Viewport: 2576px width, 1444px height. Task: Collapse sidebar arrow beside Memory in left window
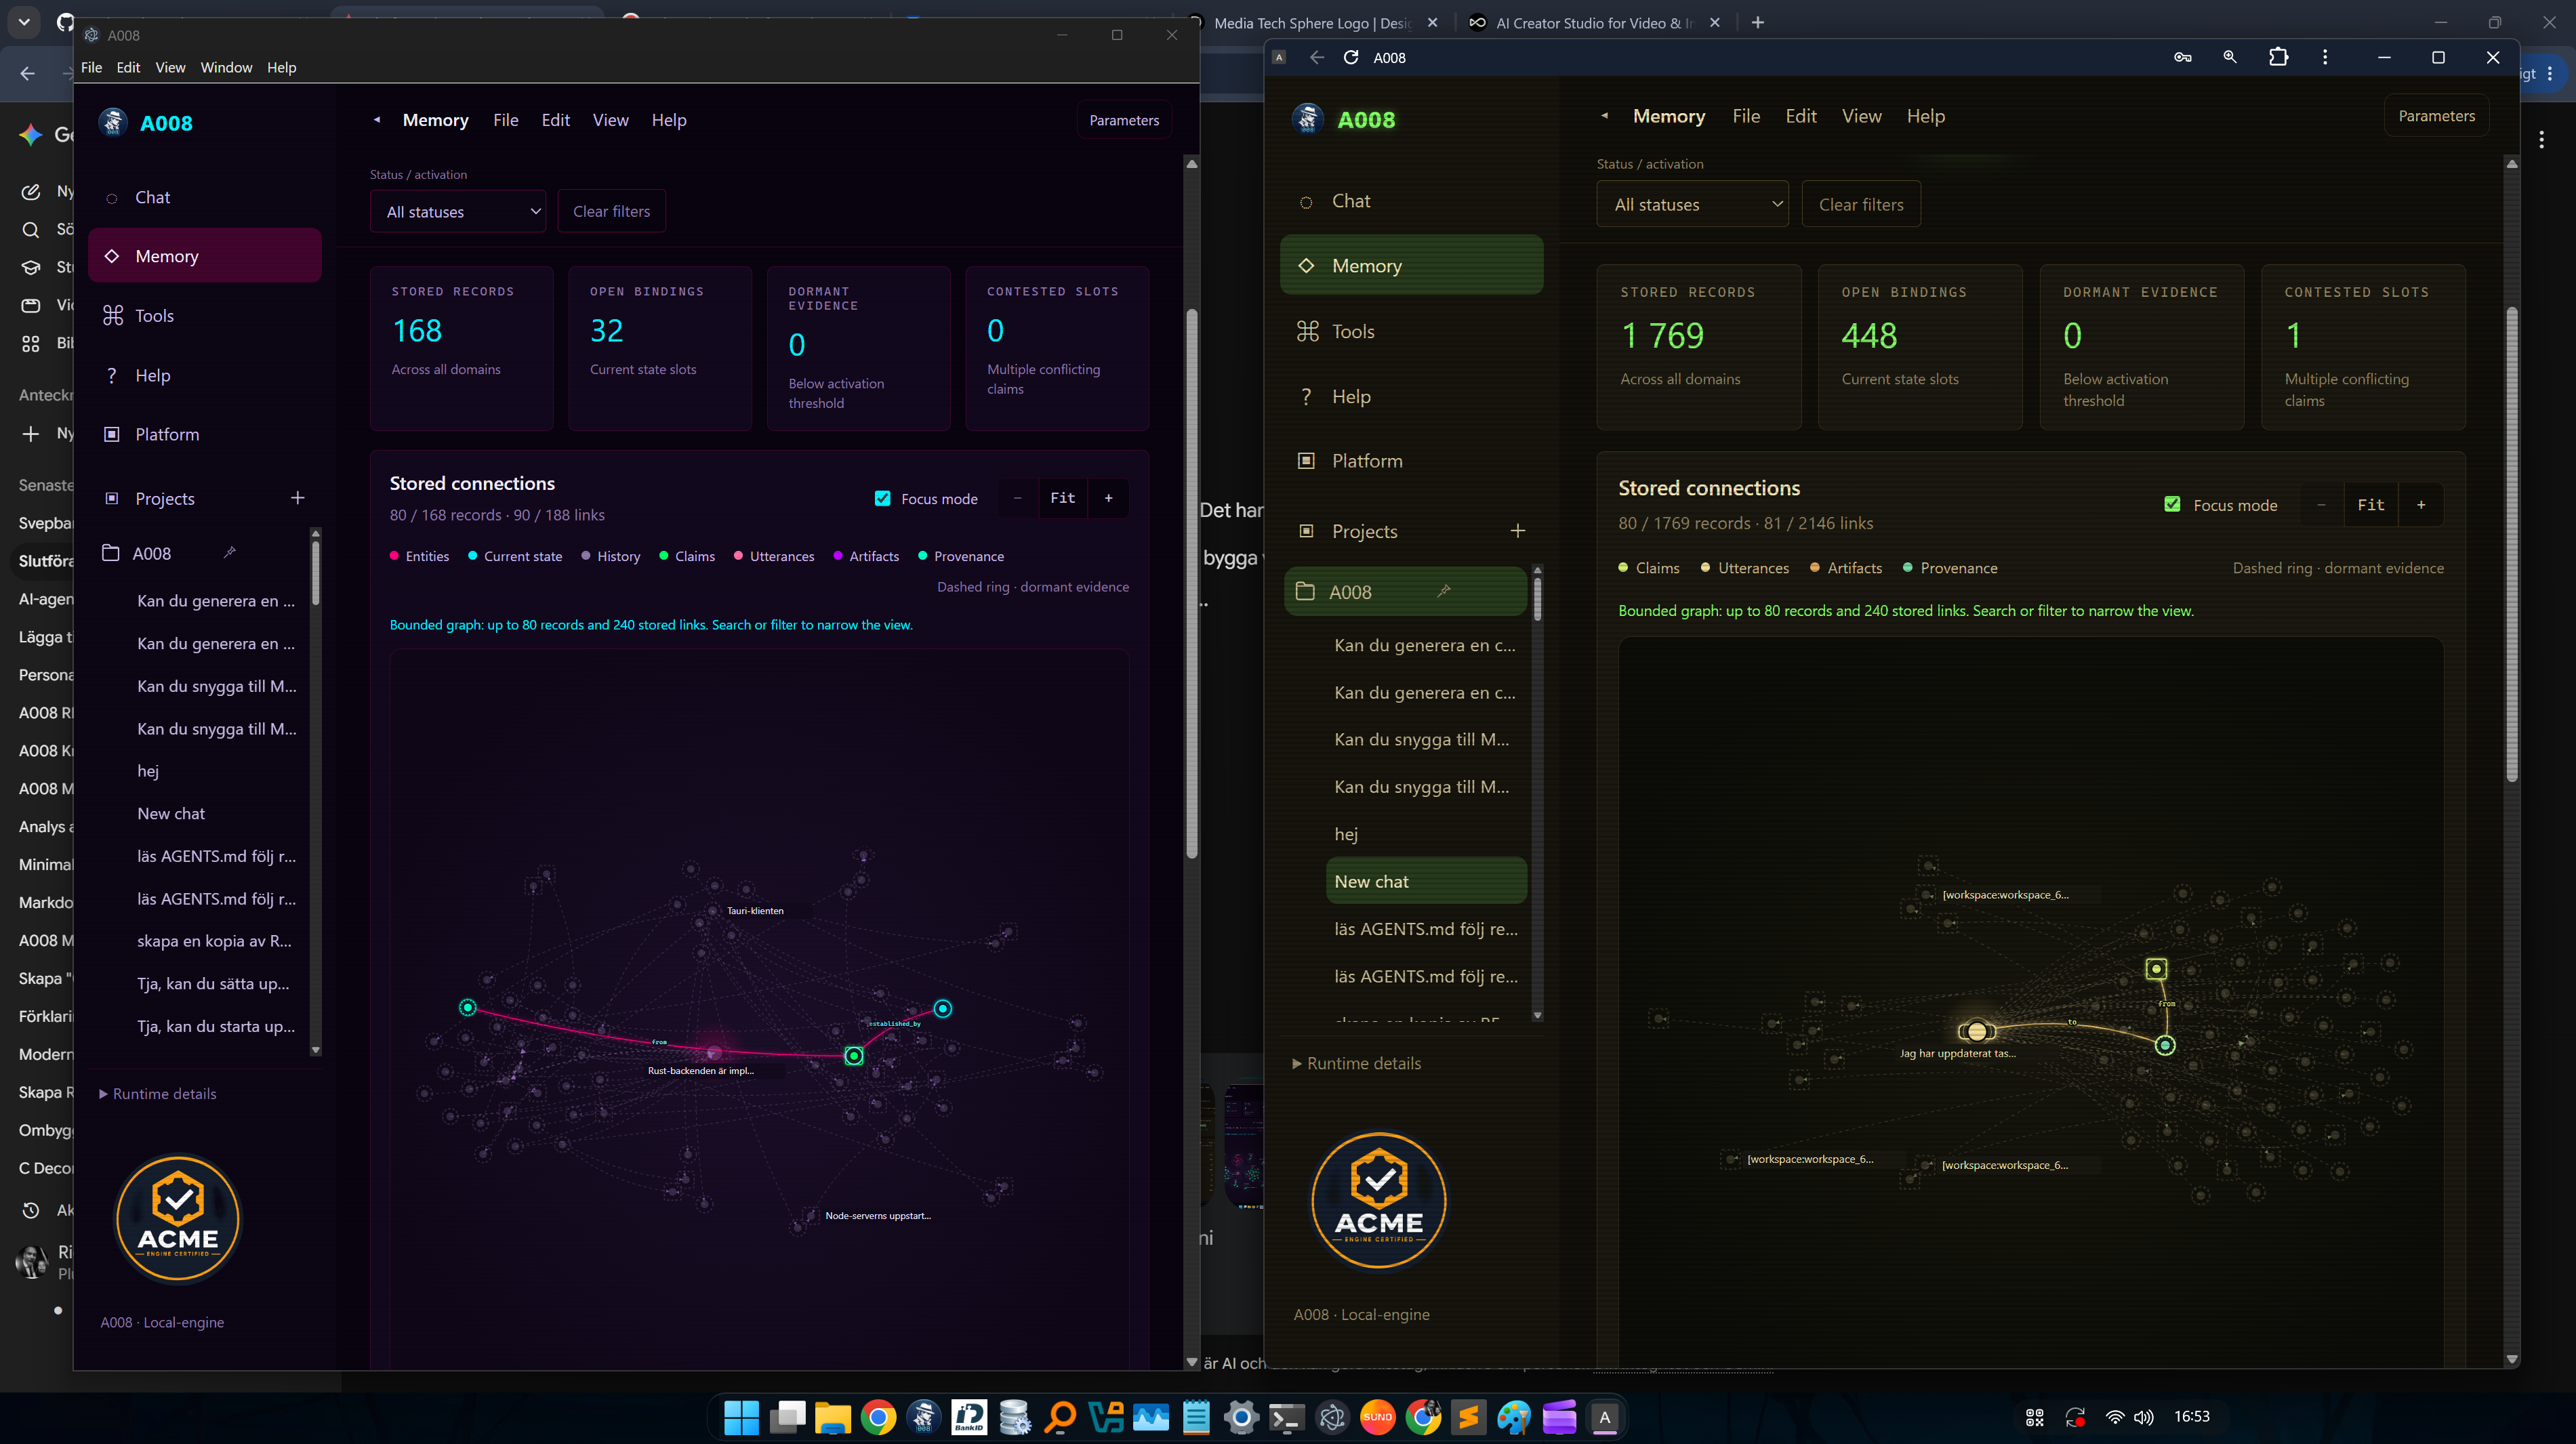377,120
